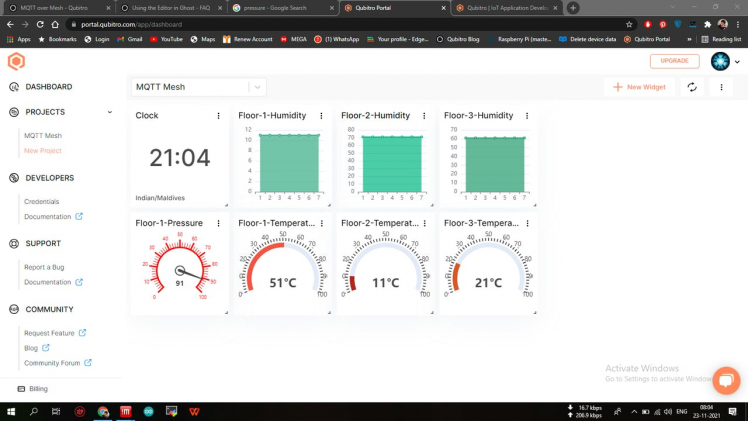The height and width of the screenshot is (421, 748).
Task: Switch to pressure Google Search tab
Action: pyautogui.click(x=282, y=8)
